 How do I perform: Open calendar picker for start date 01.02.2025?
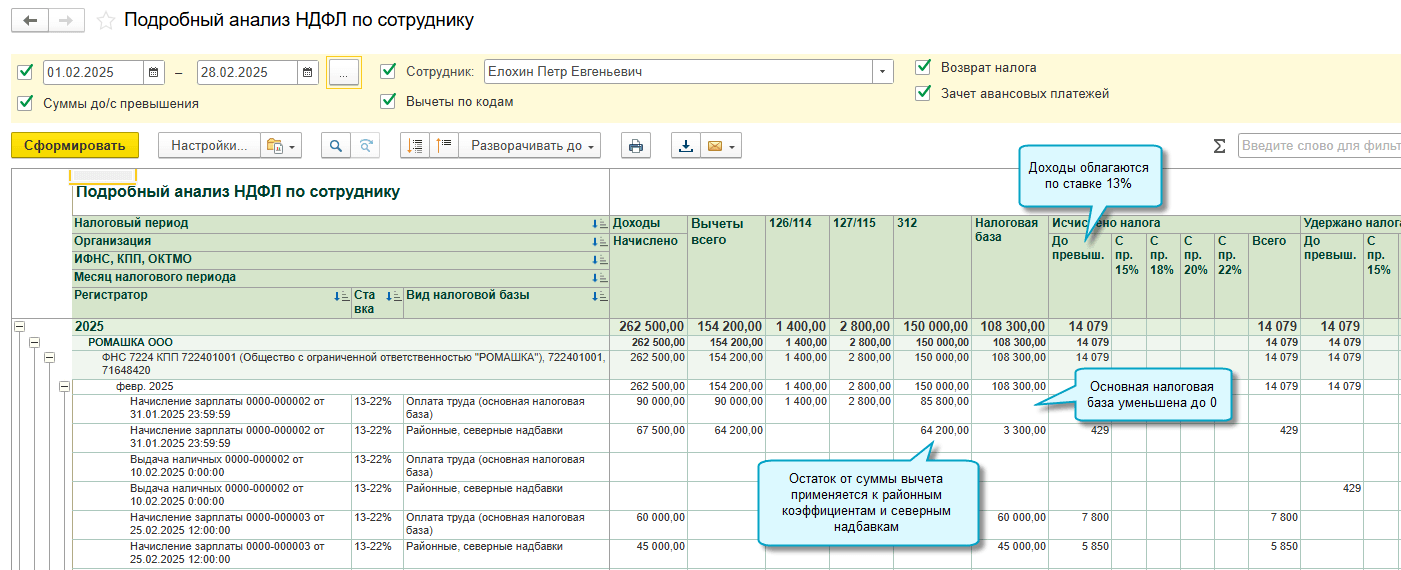pos(154,72)
